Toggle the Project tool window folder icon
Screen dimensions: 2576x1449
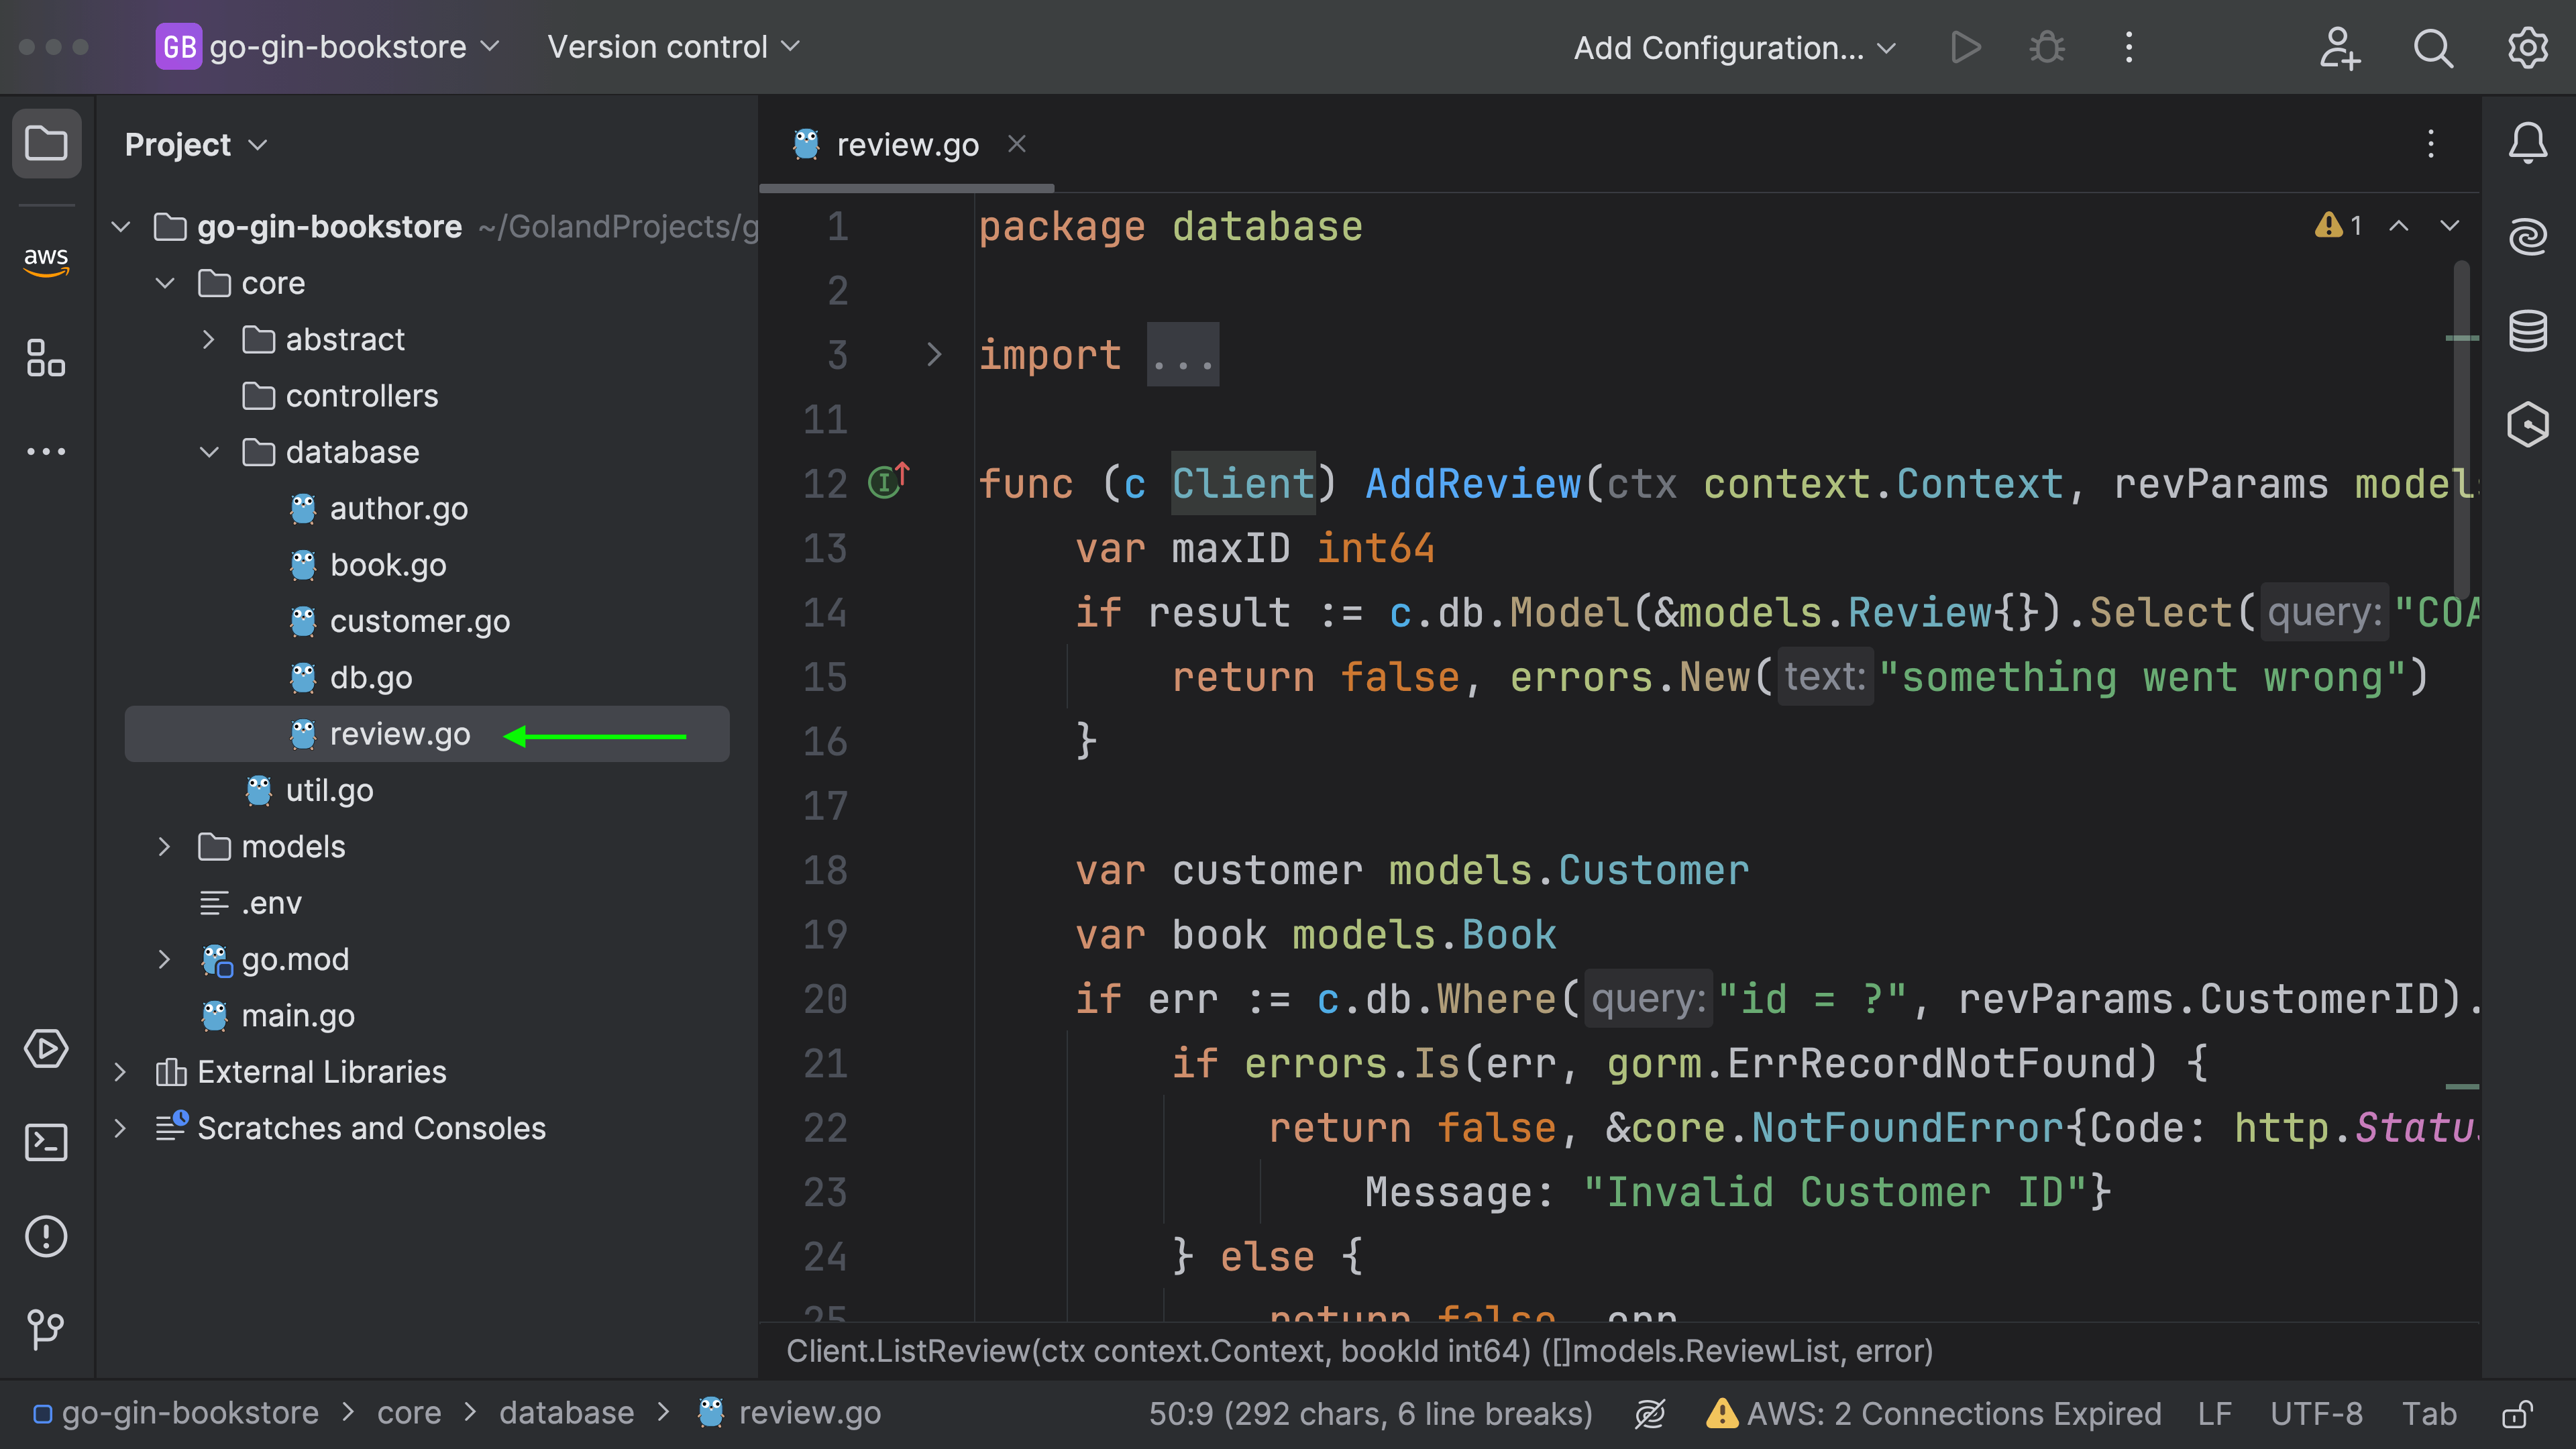(46, 143)
